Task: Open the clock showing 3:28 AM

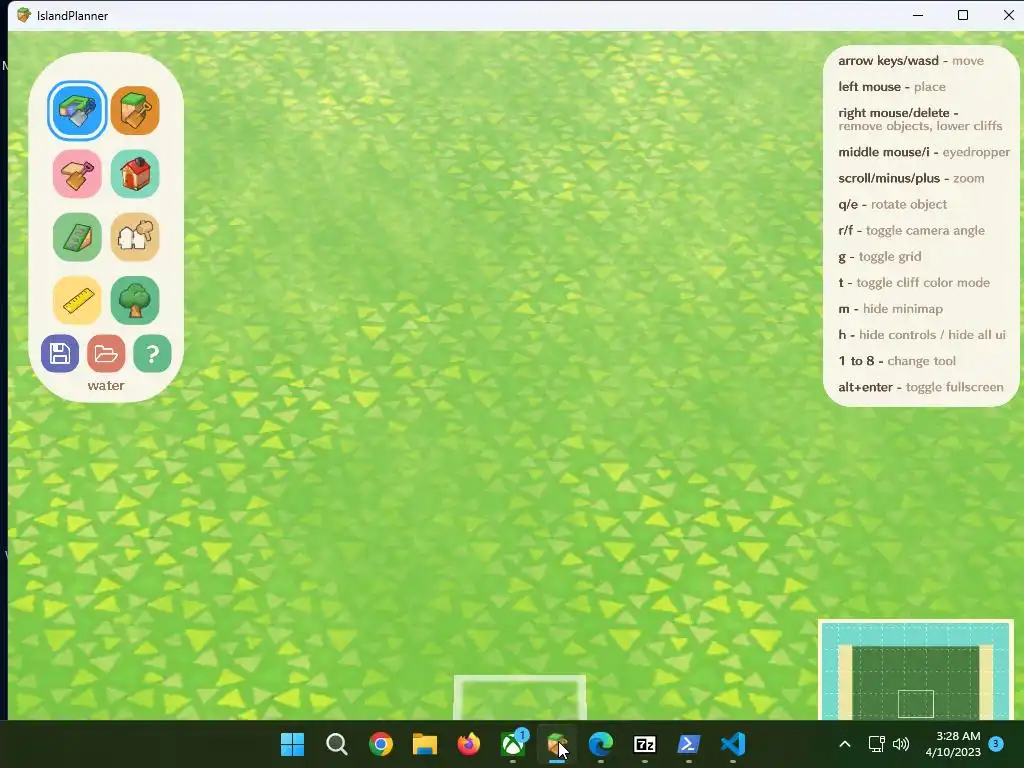Action: tap(953, 744)
